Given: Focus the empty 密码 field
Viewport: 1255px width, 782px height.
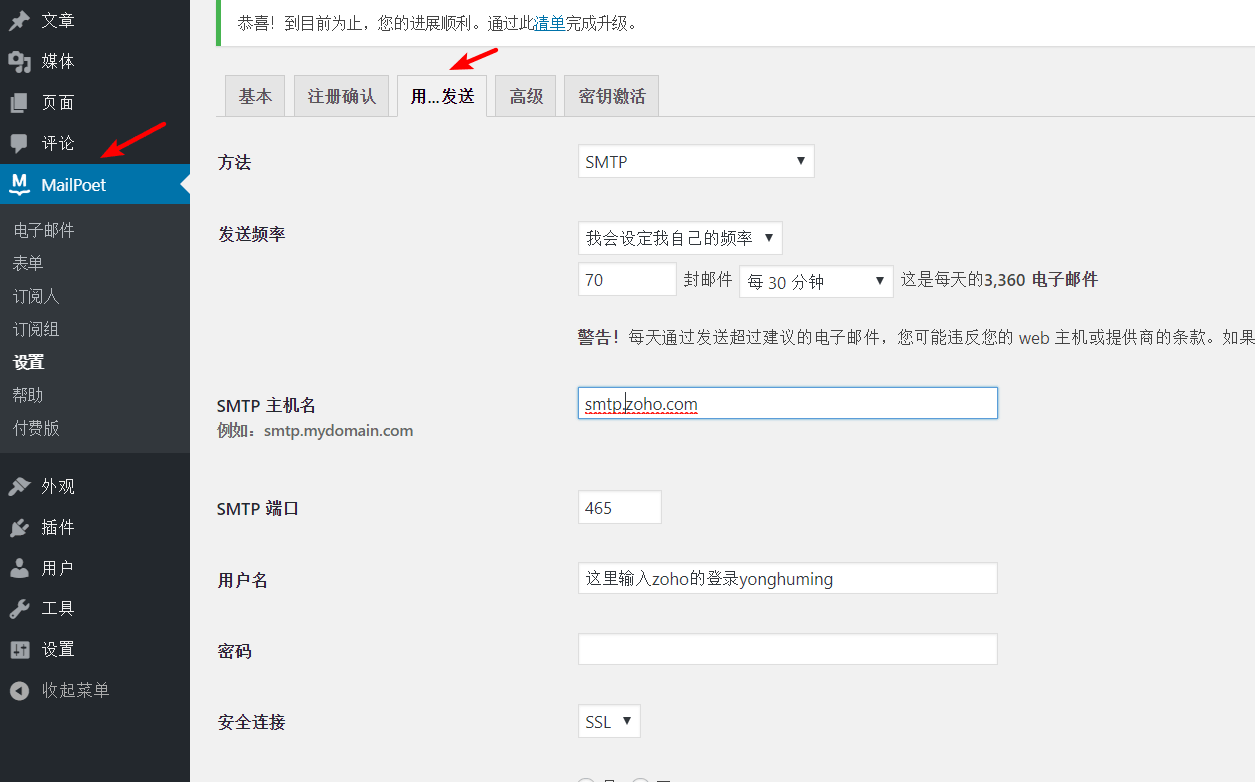Looking at the screenshot, I should (787, 649).
